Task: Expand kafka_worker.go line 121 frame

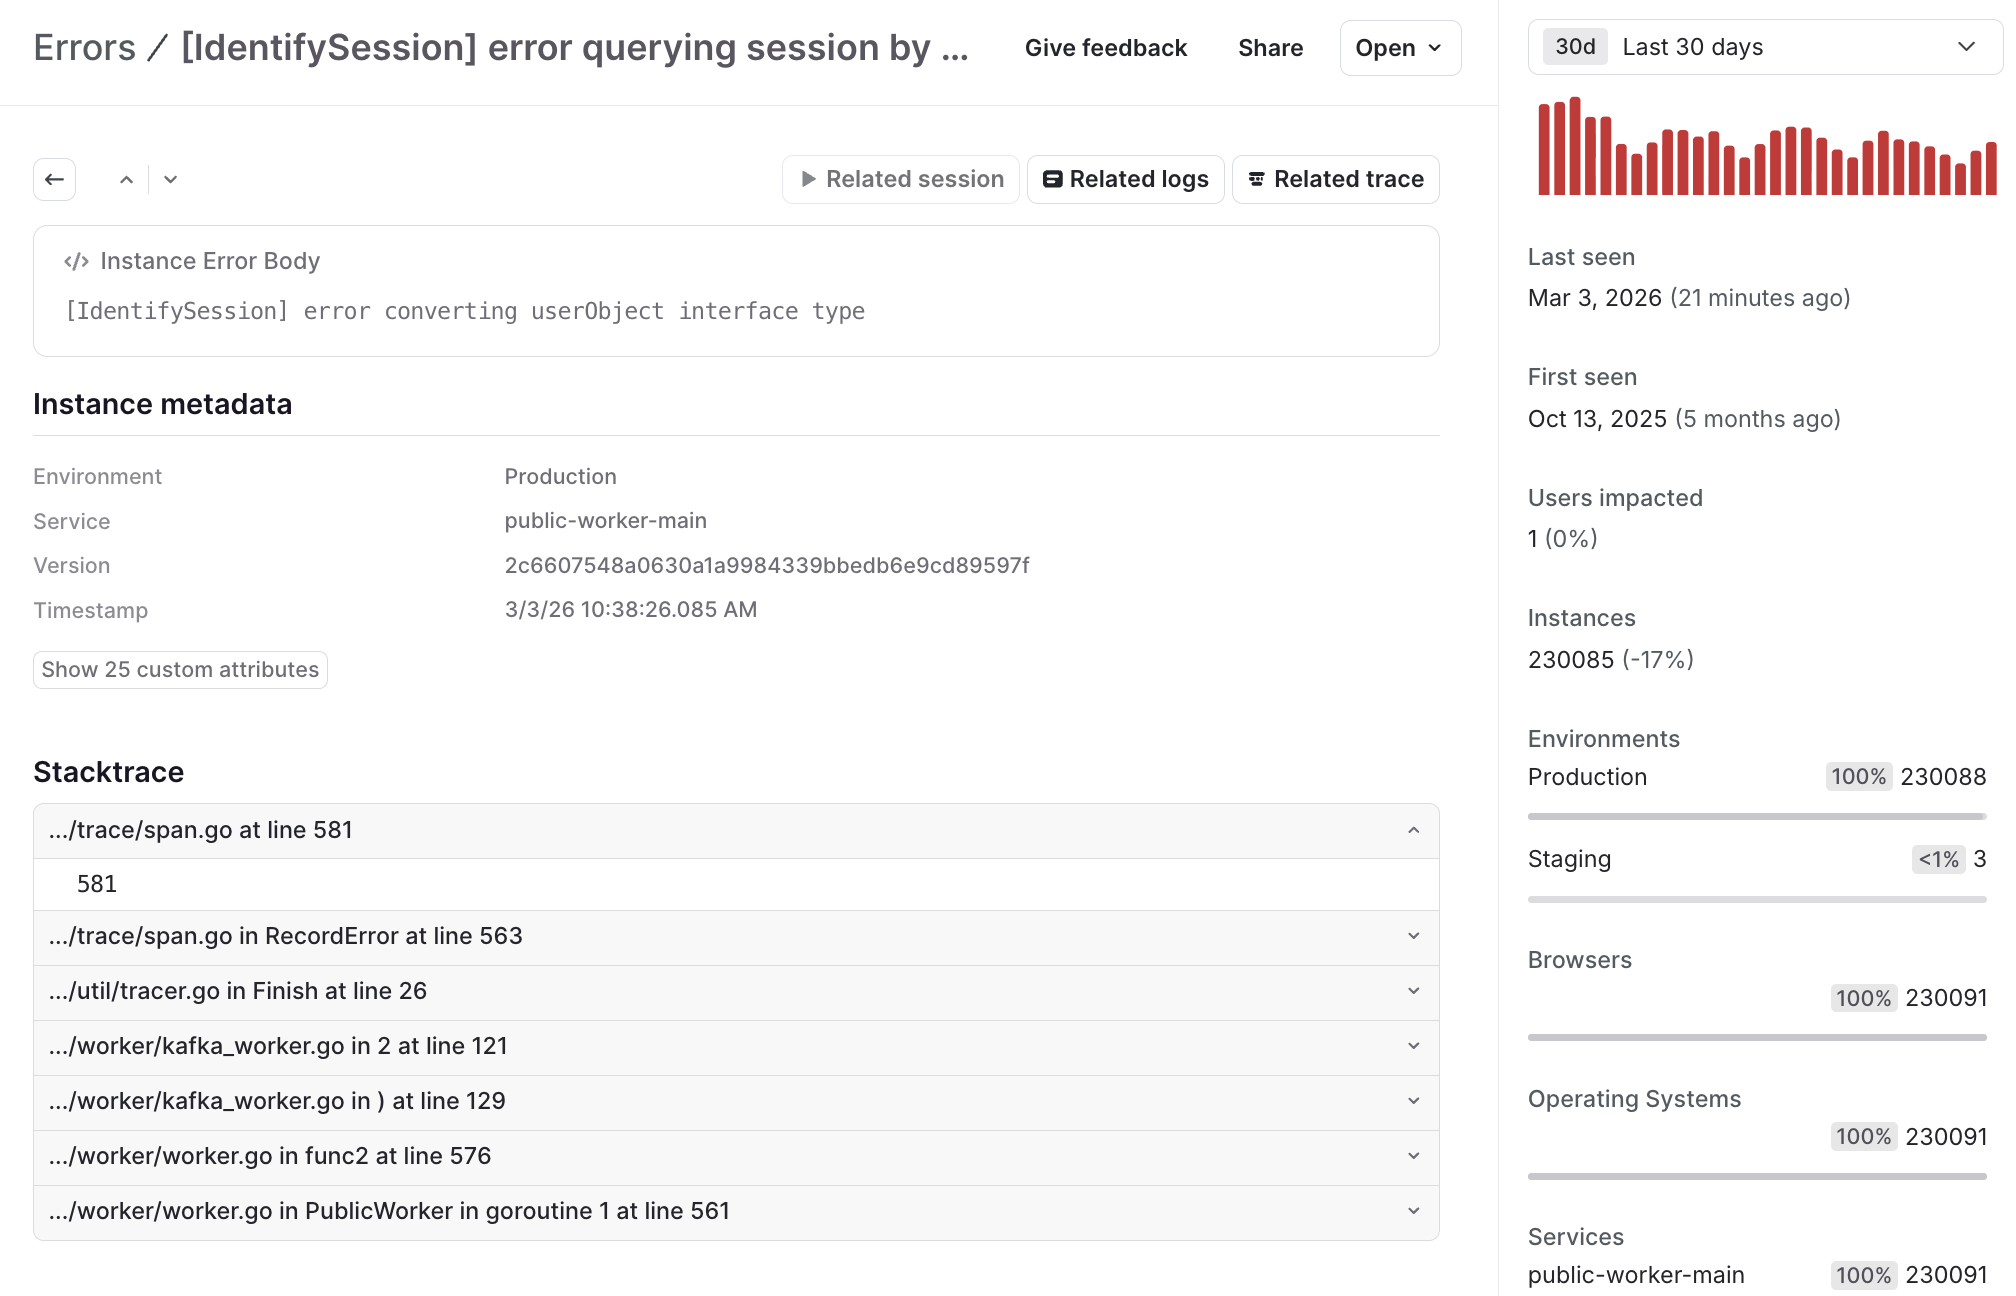Action: (1413, 1046)
